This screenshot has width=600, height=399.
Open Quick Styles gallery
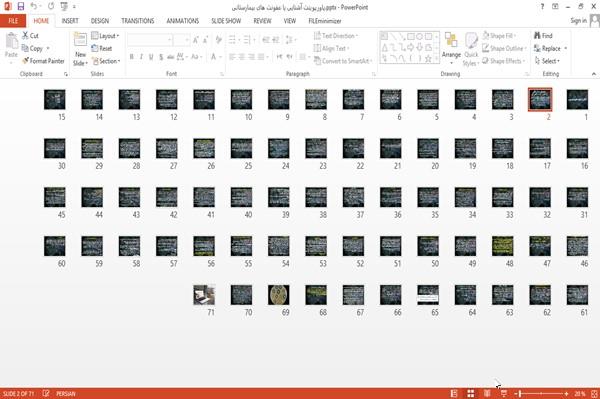(x=471, y=49)
